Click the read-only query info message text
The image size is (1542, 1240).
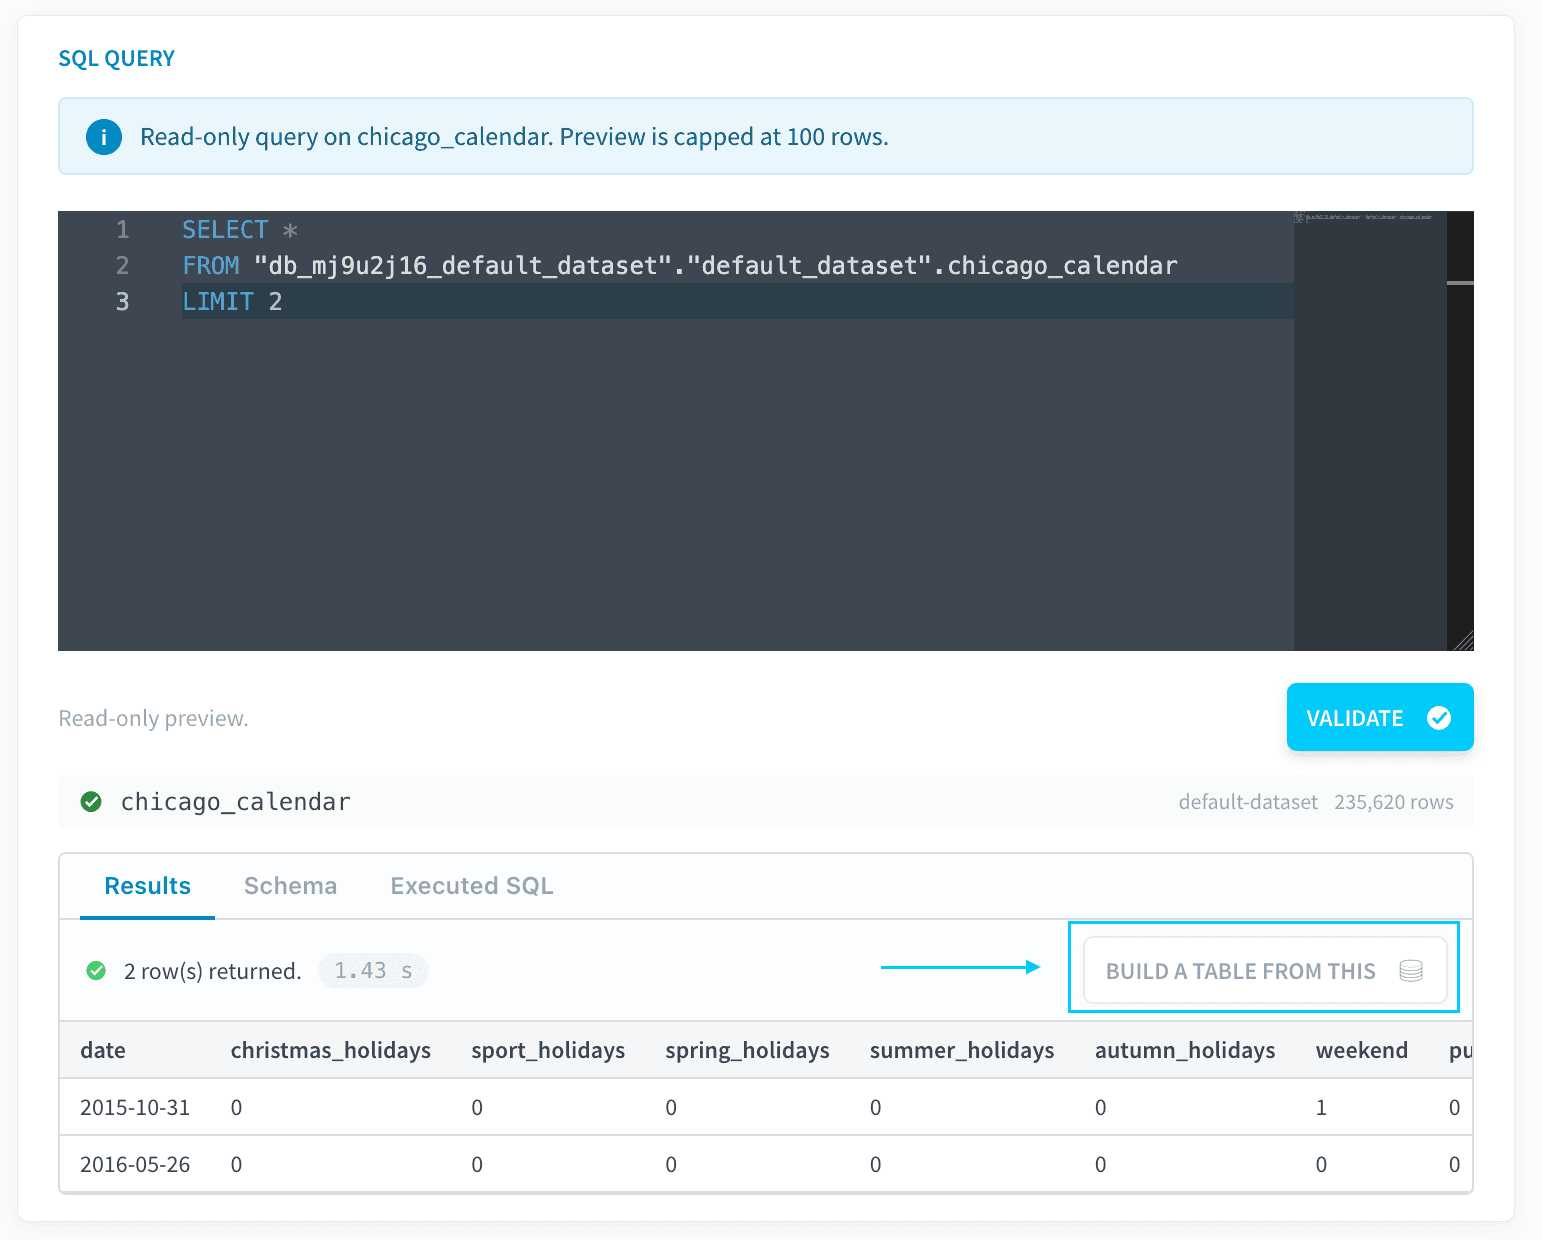(514, 137)
